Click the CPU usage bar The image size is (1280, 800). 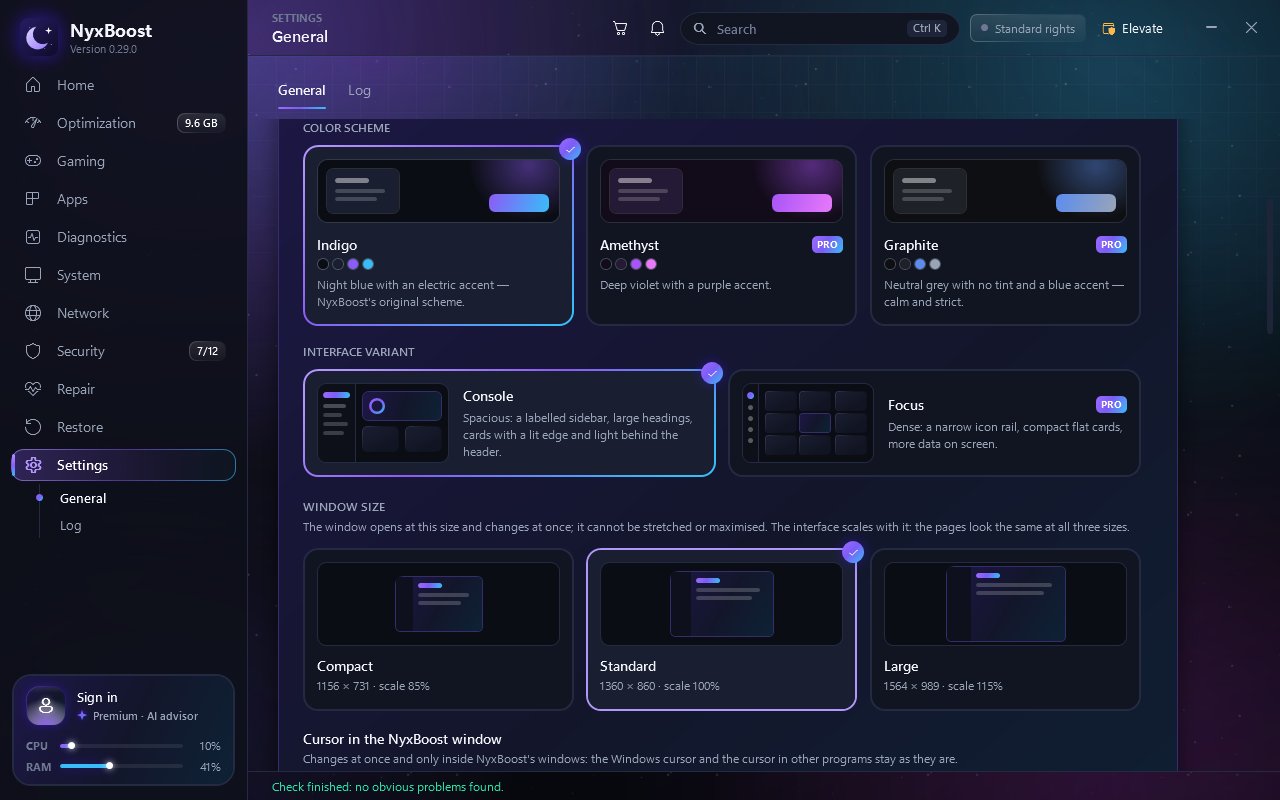(121, 746)
